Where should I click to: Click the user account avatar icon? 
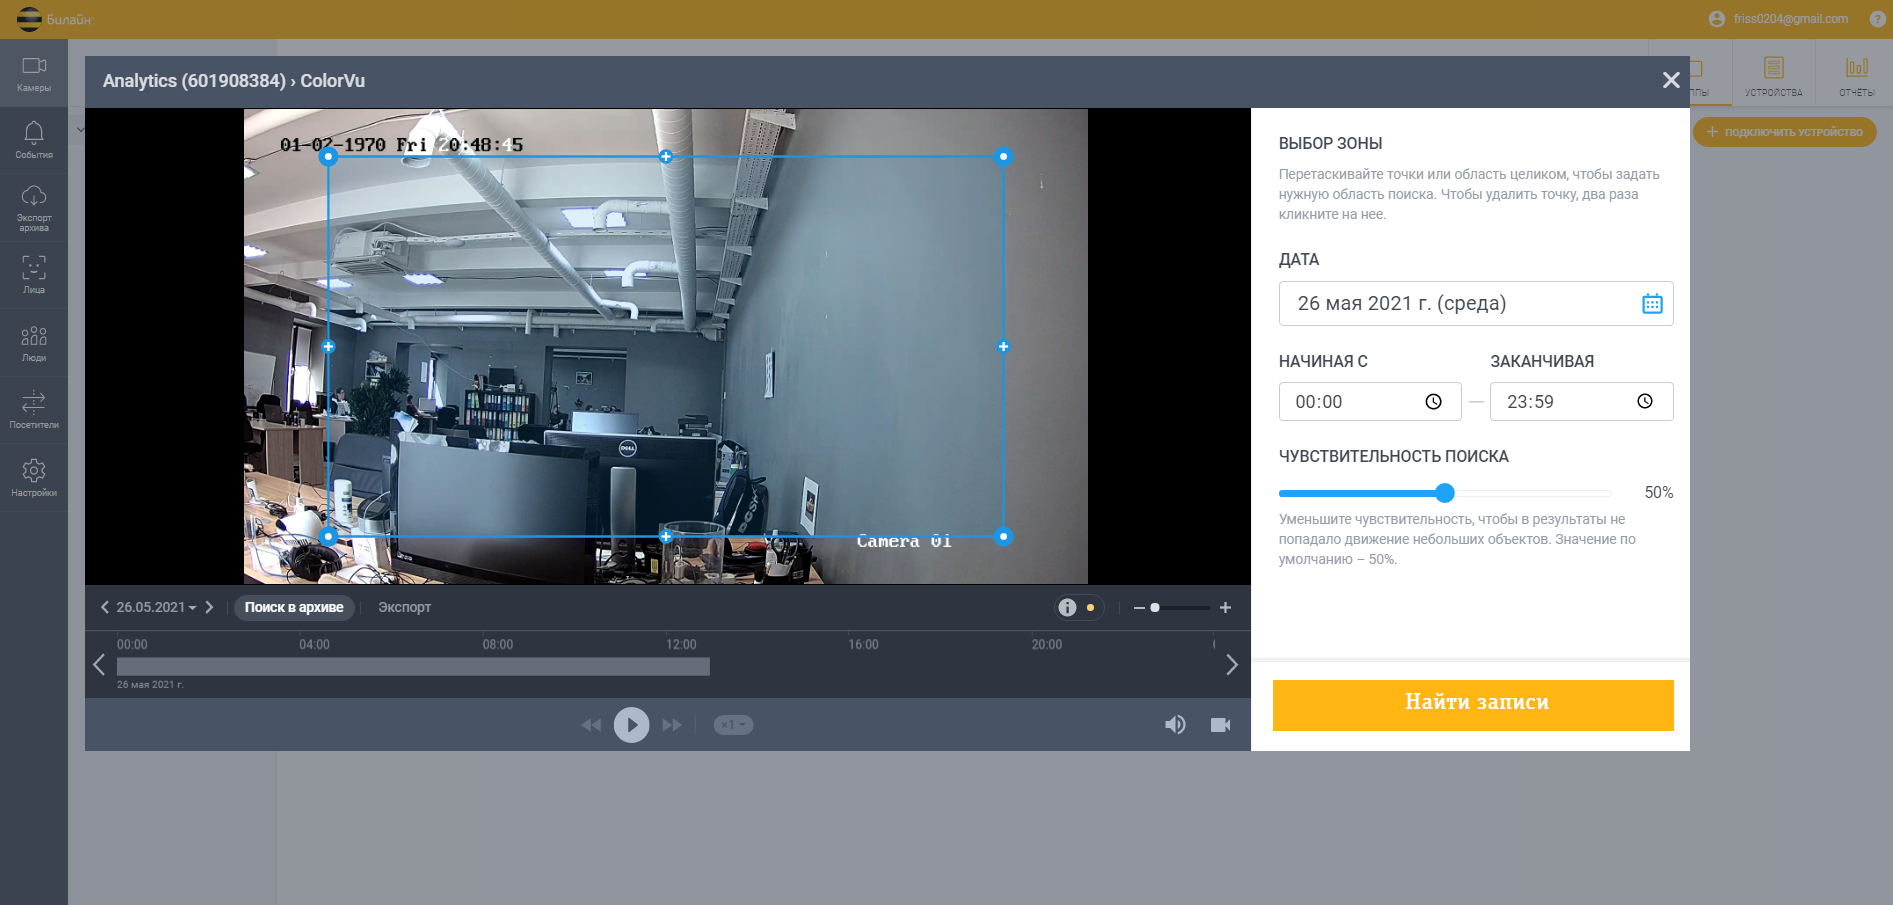(x=1717, y=19)
